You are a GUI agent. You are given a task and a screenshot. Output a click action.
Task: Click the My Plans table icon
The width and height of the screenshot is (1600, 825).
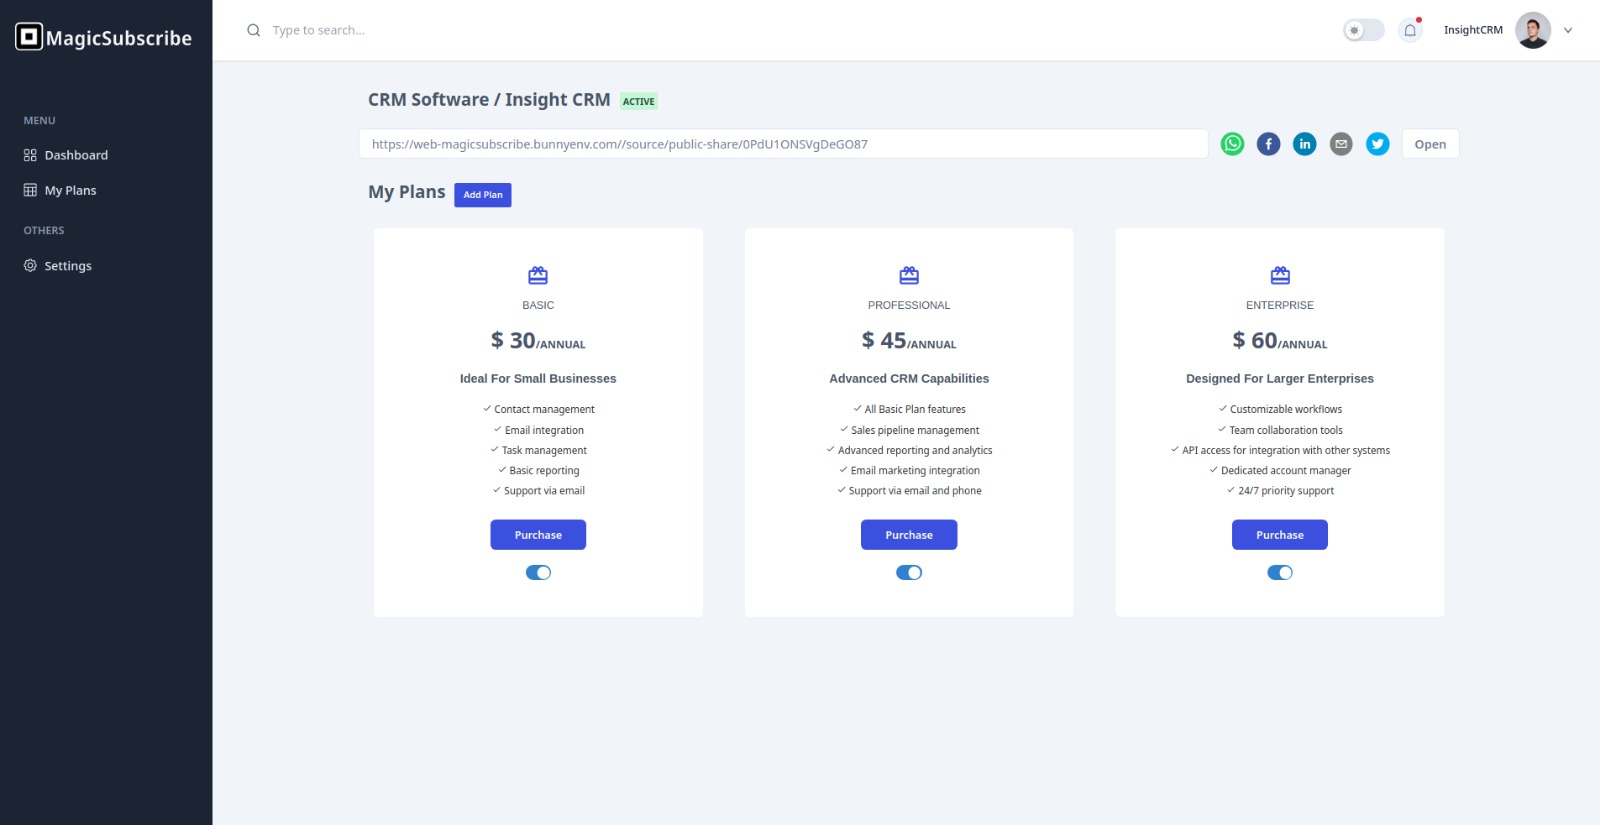coord(30,190)
